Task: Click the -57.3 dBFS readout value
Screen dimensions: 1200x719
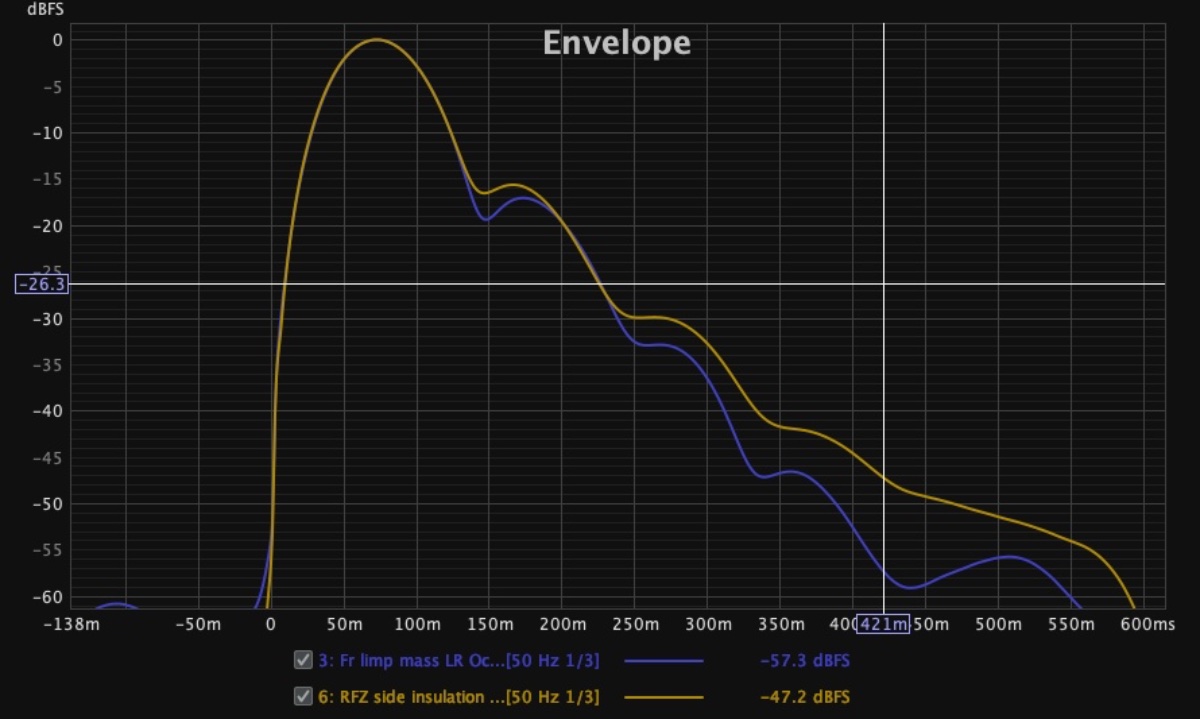Action: pos(805,661)
